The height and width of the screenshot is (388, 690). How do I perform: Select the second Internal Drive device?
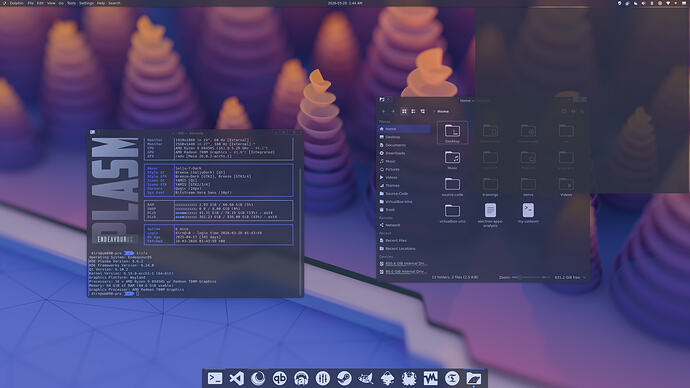[x=404, y=271]
